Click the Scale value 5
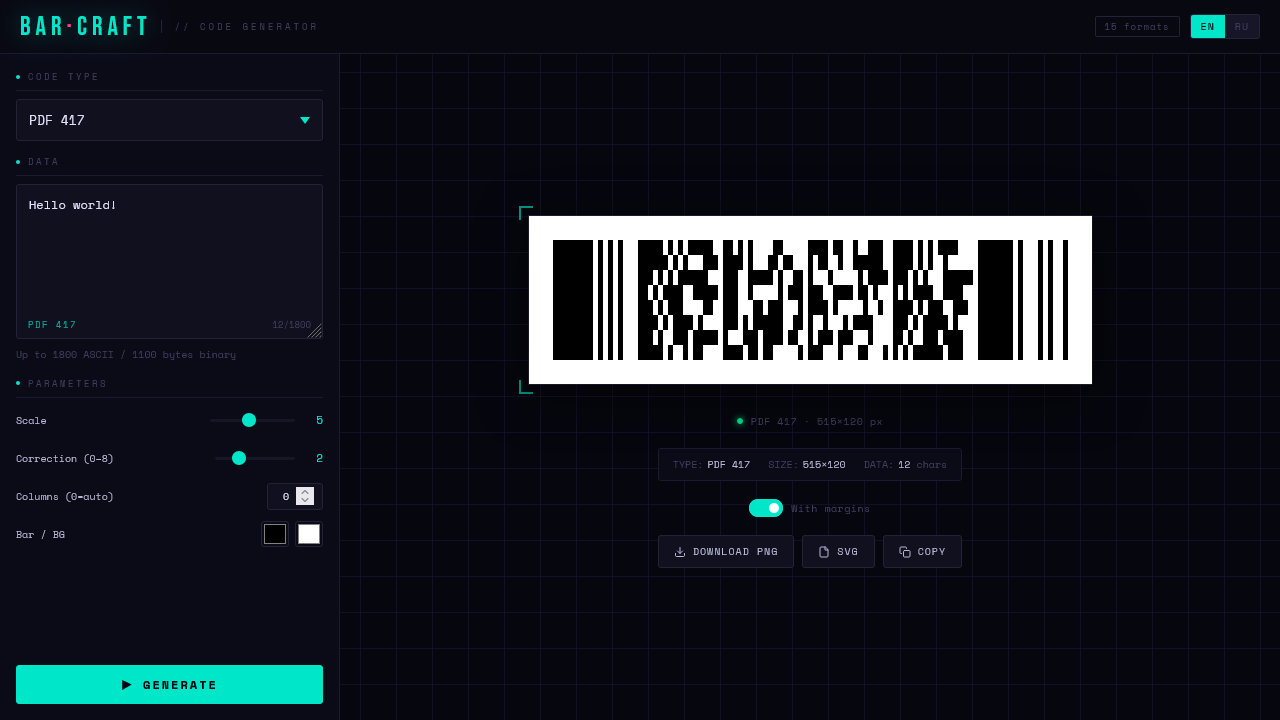This screenshot has height=720, width=1280. tap(319, 420)
